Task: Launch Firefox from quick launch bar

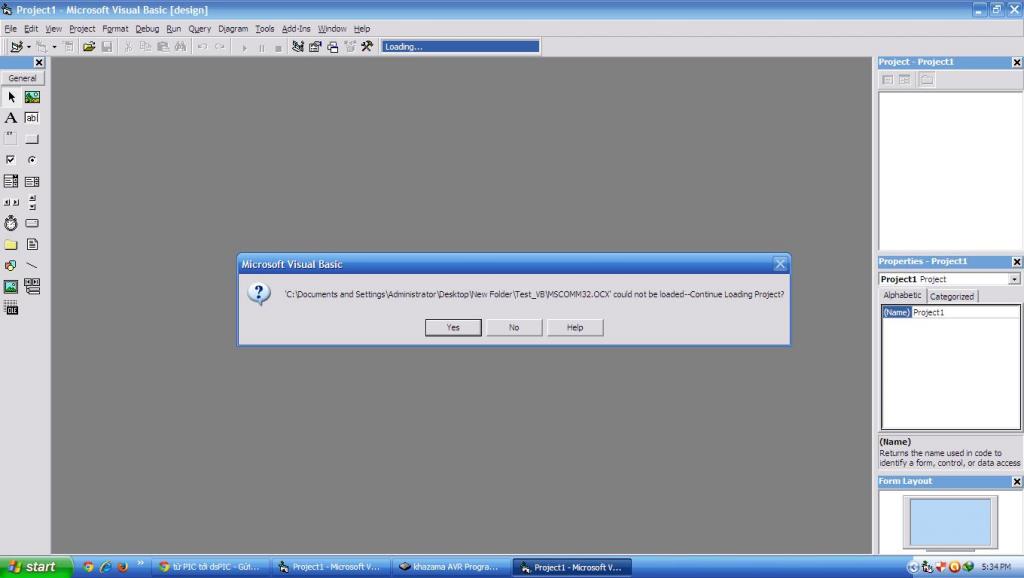Action: (x=122, y=567)
